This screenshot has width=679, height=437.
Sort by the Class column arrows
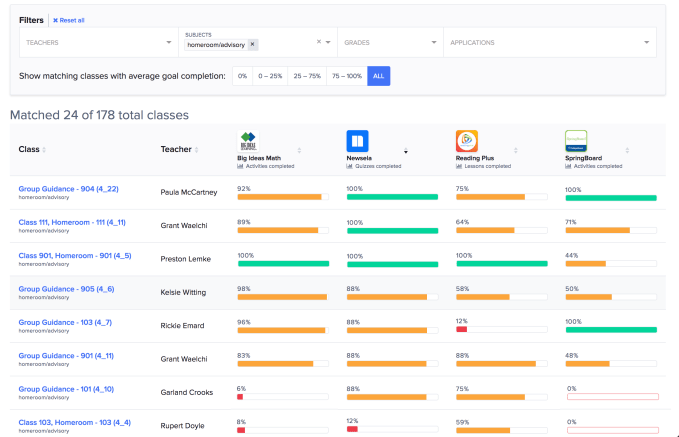click(x=44, y=150)
